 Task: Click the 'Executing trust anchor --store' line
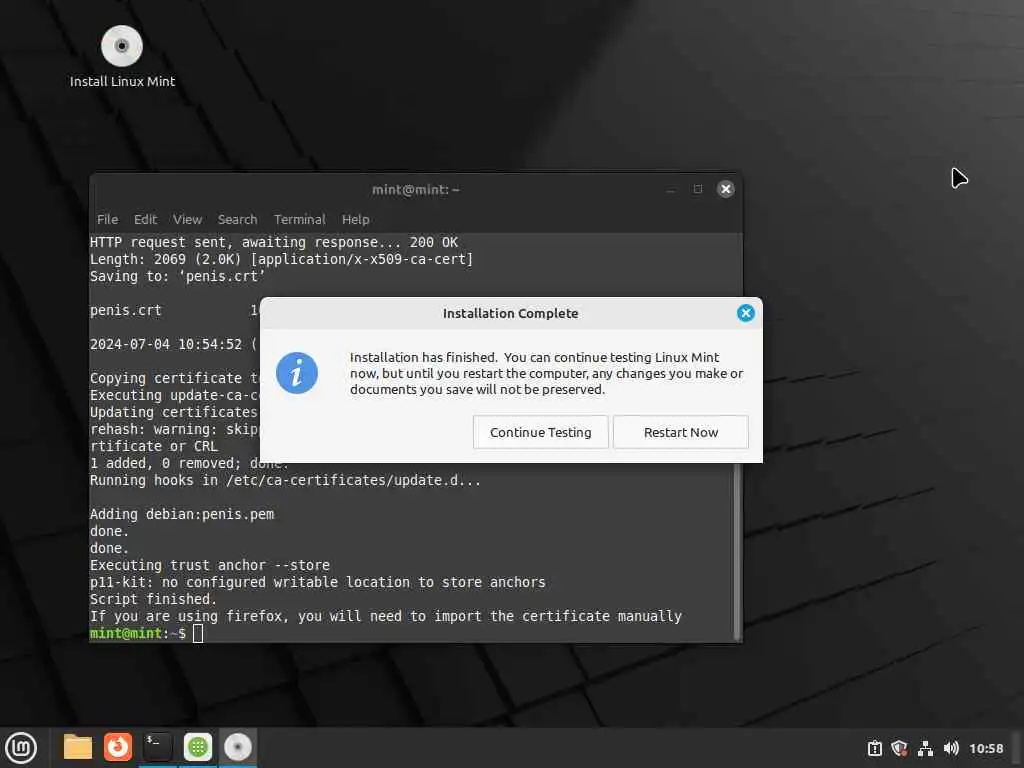210,565
